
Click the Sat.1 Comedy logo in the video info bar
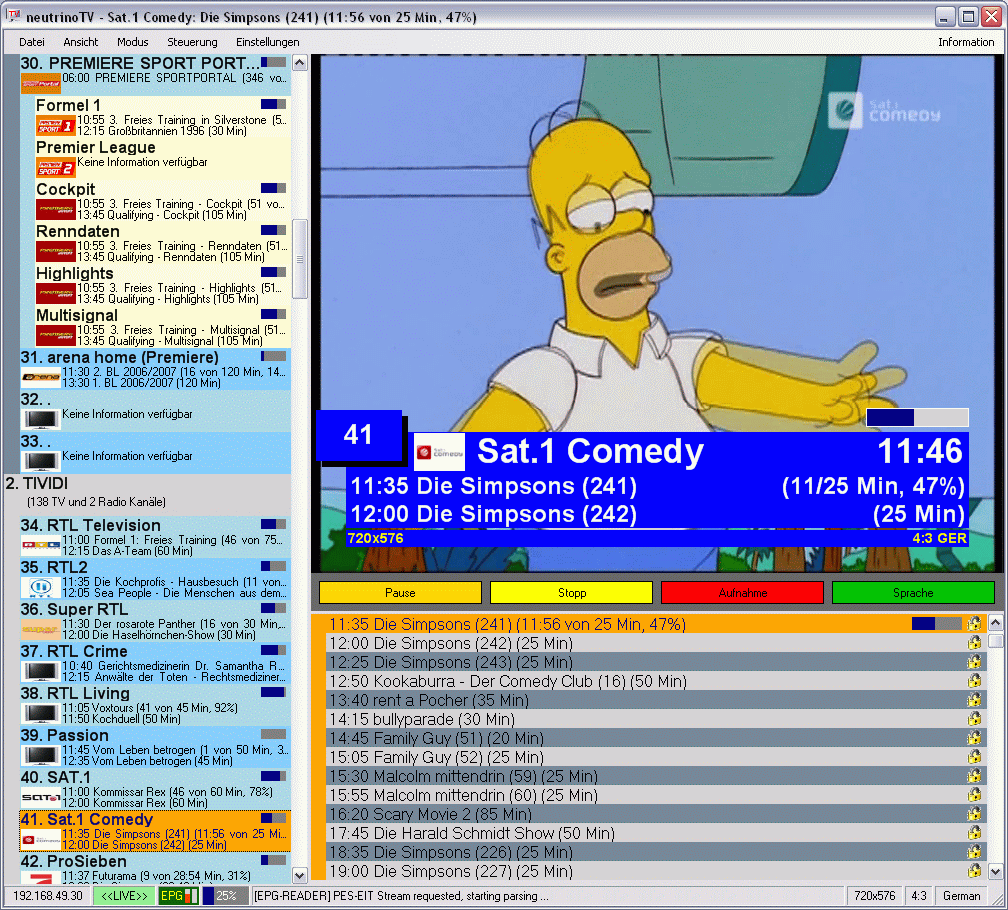click(439, 452)
